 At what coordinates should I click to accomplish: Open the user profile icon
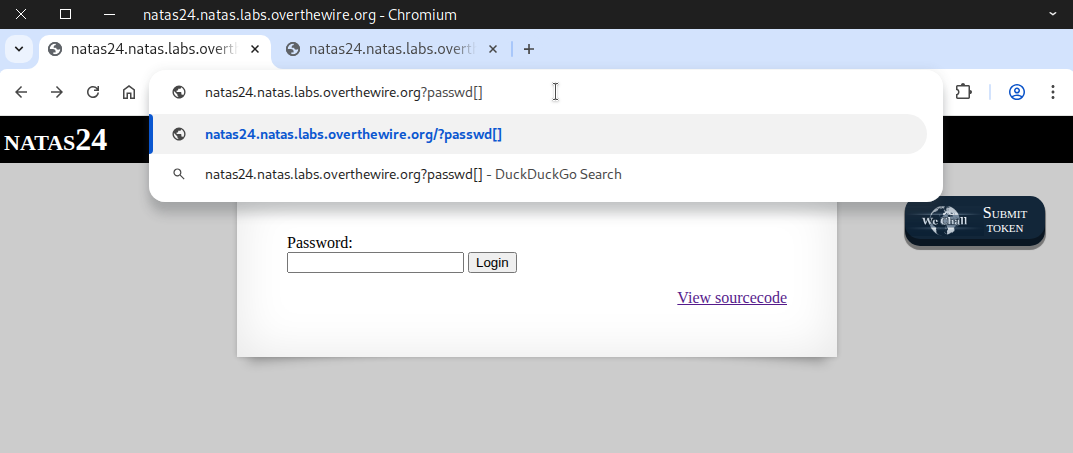[1016, 92]
